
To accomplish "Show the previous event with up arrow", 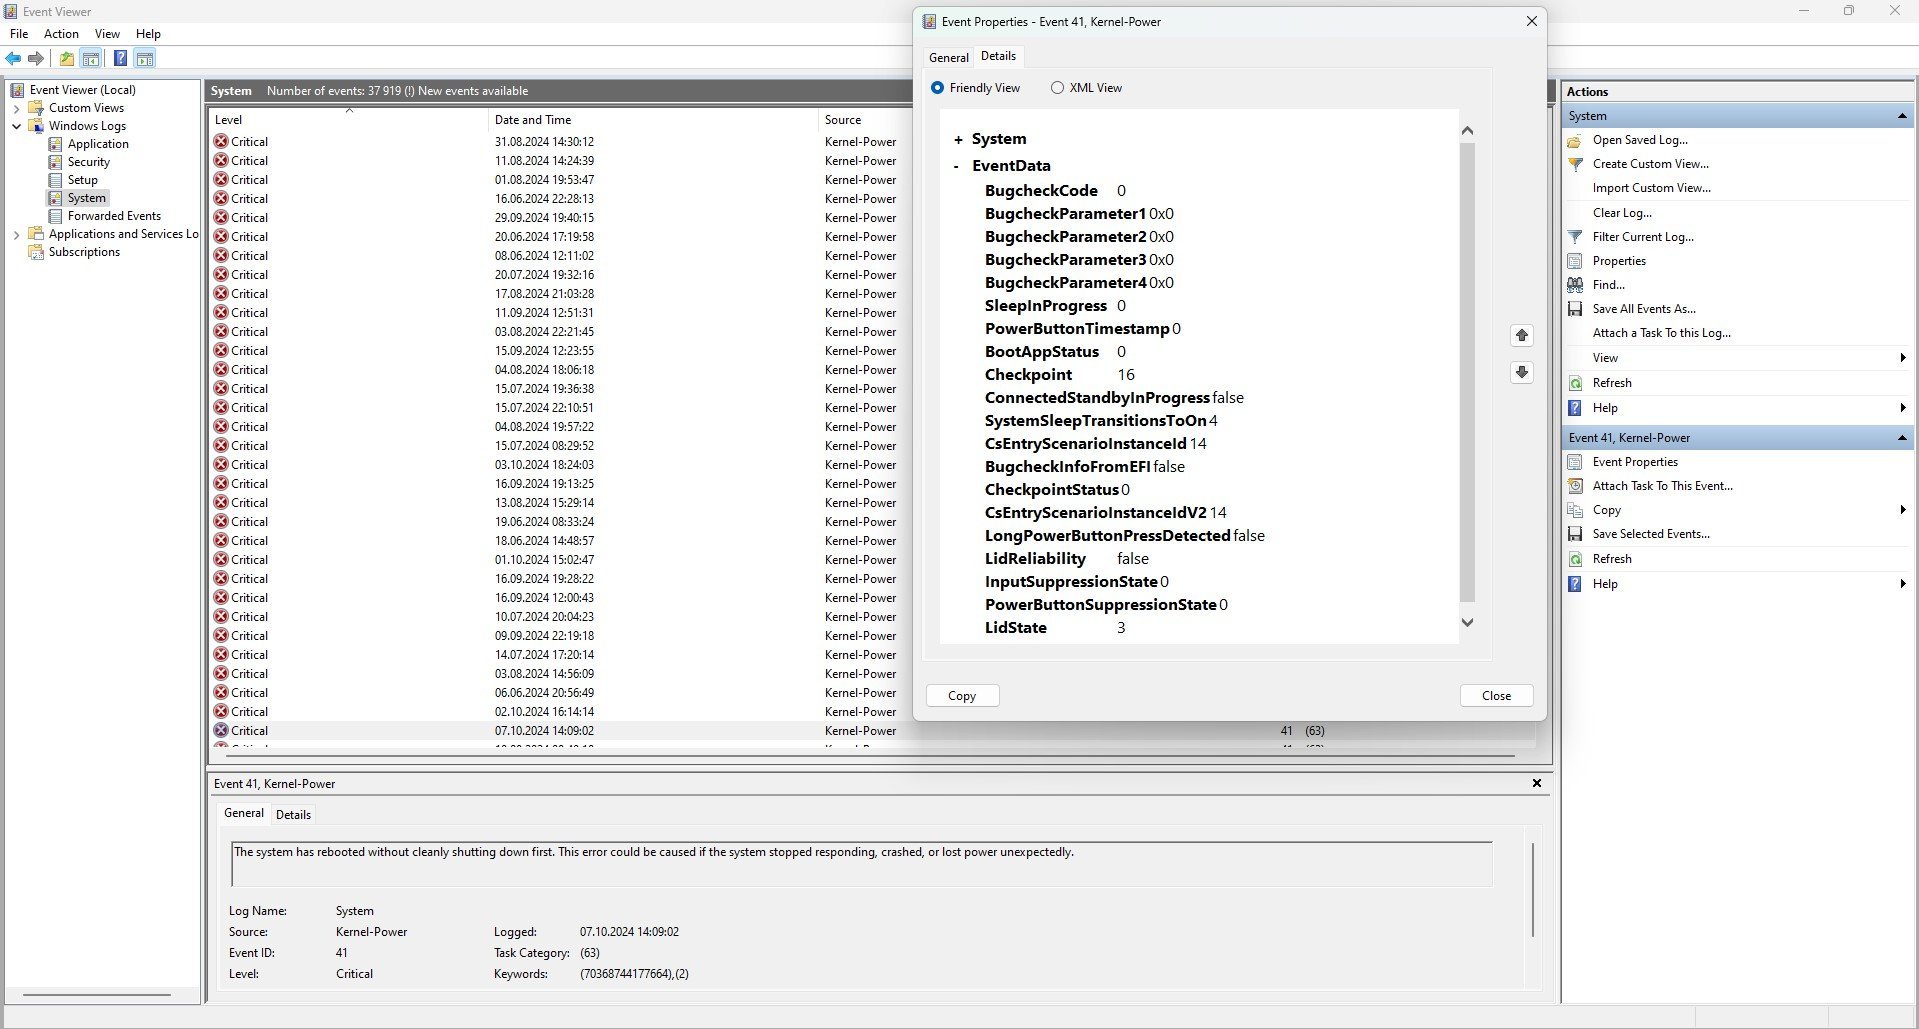I will [1522, 335].
